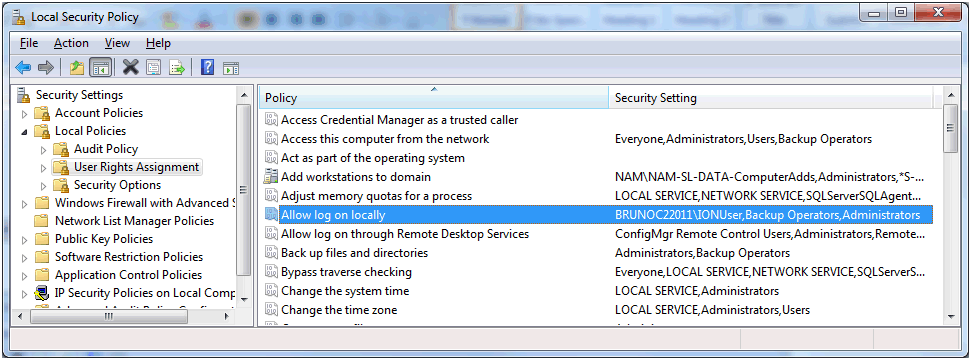Click BRUNOC22011\IONUser security setting cell
This screenshot has width=971, height=360.
pos(767,215)
